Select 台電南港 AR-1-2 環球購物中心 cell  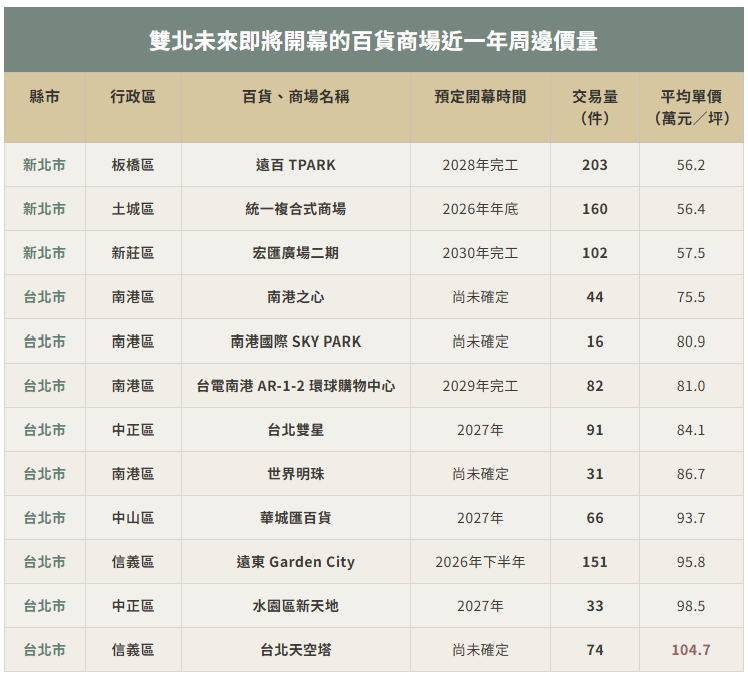pos(296,386)
